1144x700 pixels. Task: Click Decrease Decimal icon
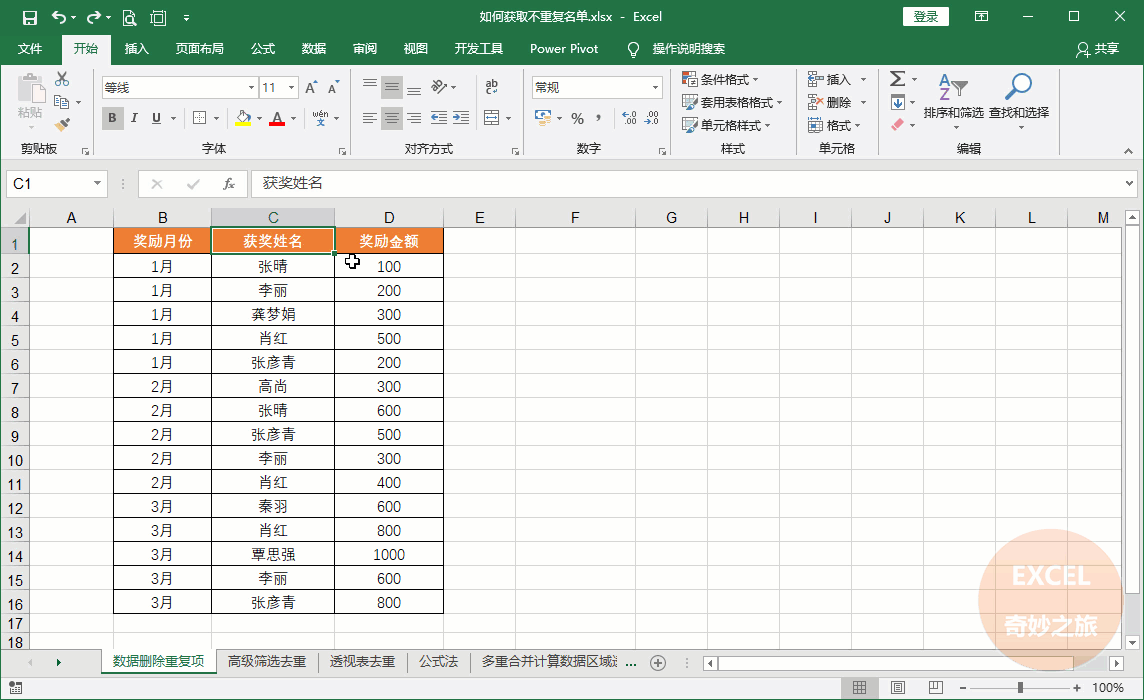(x=652, y=118)
